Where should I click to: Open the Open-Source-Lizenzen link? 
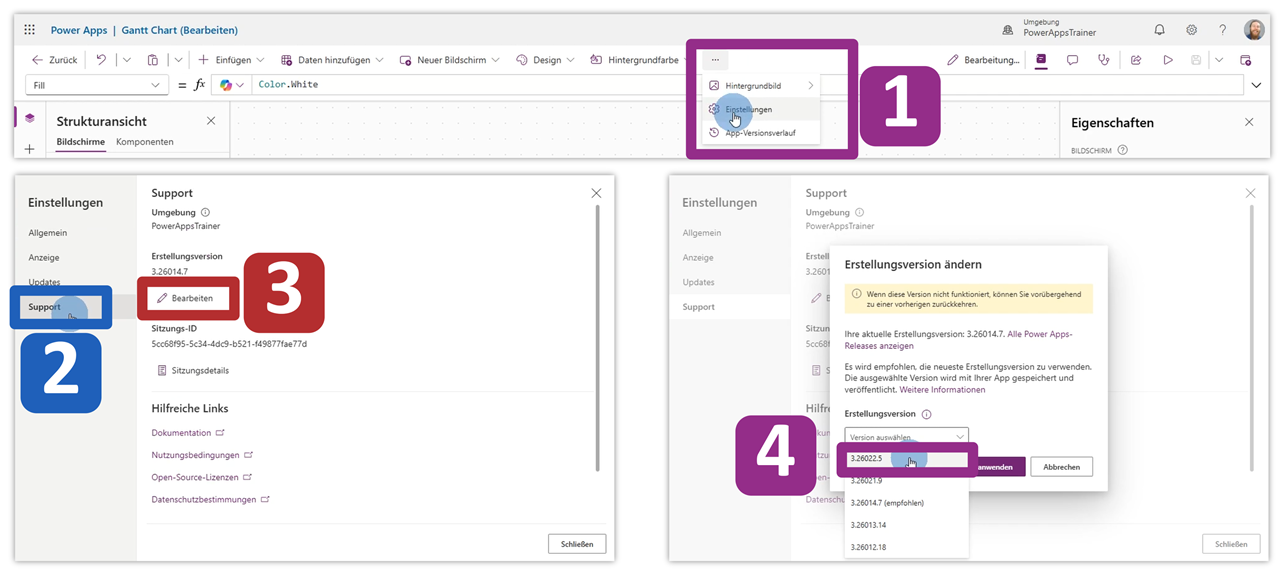(201, 477)
